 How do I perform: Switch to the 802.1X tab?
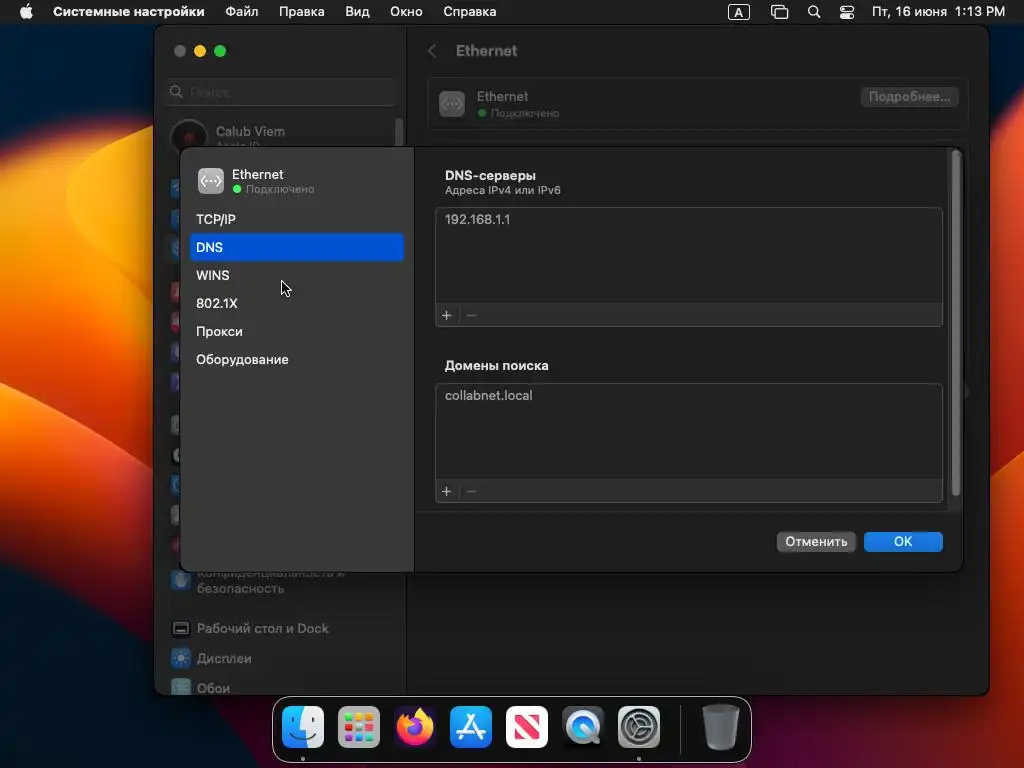pyautogui.click(x=297, y=304)
